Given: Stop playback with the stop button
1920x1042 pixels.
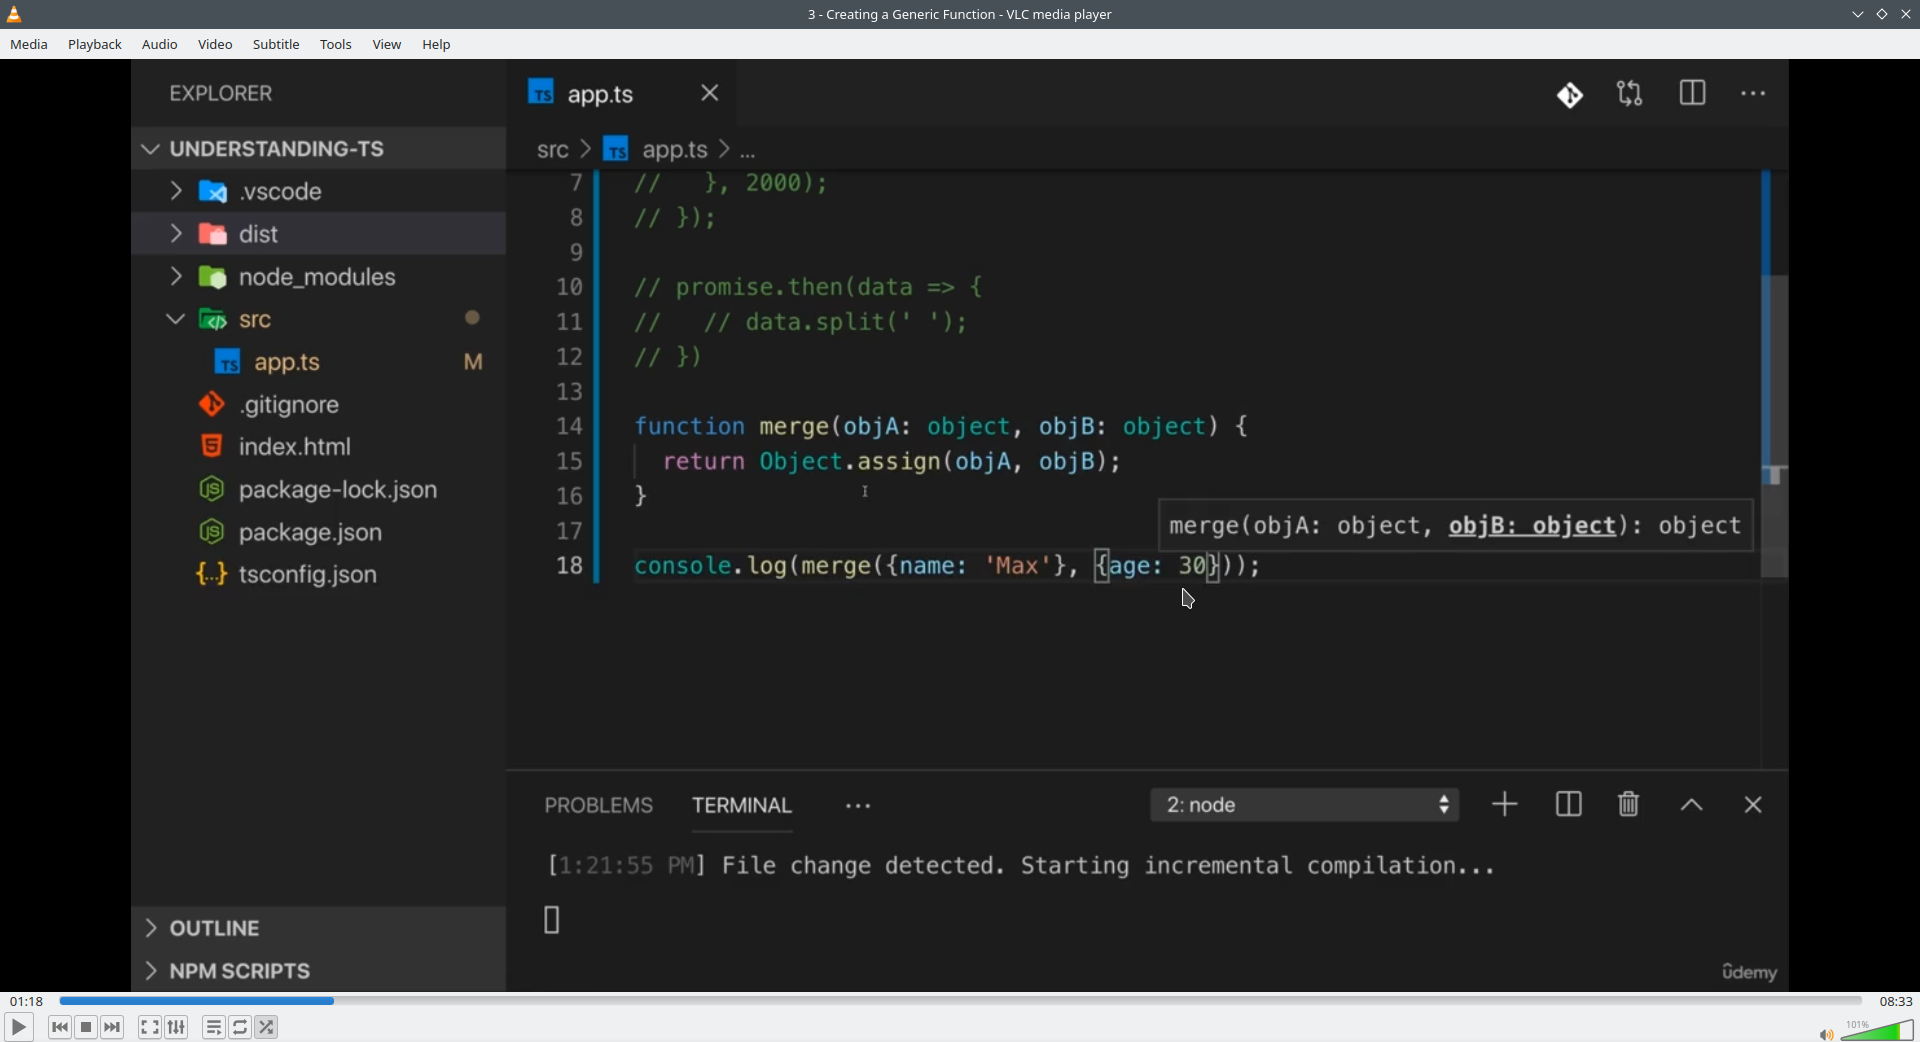Looking at the screenshot, I should [86, 1027].
